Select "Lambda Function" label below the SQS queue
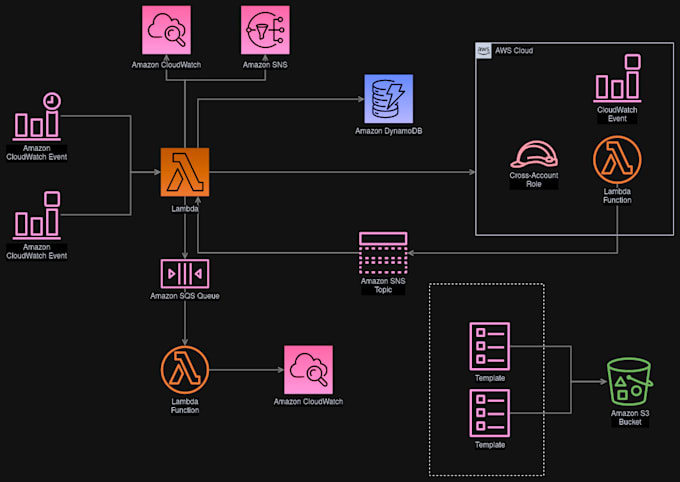 coord(185,406)
